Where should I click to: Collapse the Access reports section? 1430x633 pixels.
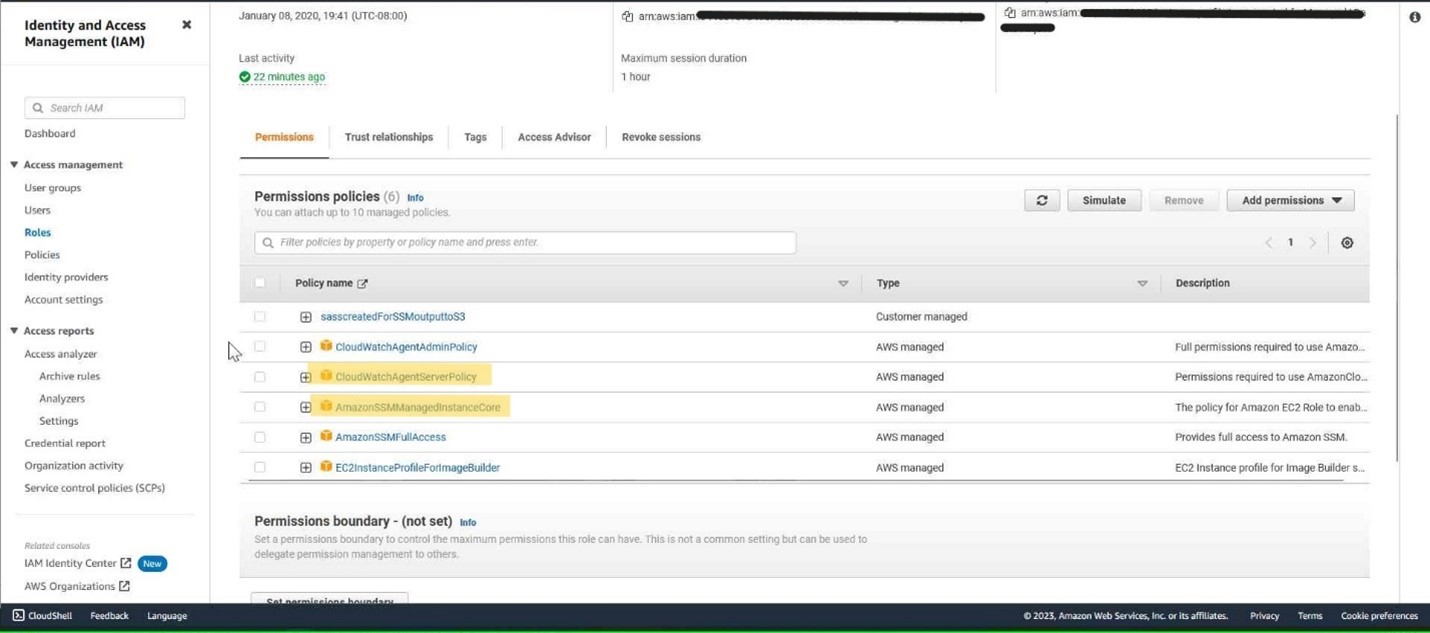14,331
